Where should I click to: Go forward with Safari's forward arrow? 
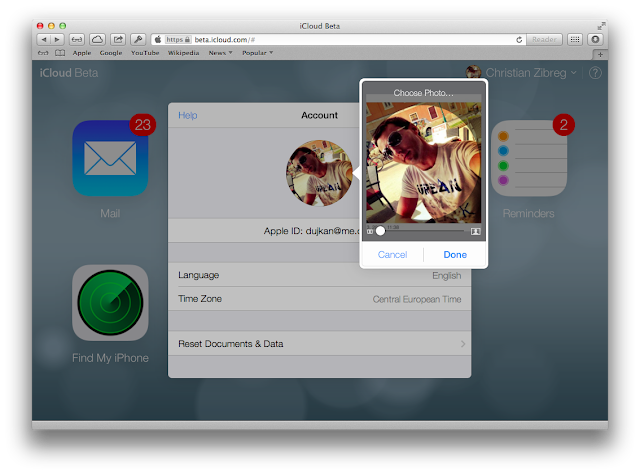(x=57, y=40)
